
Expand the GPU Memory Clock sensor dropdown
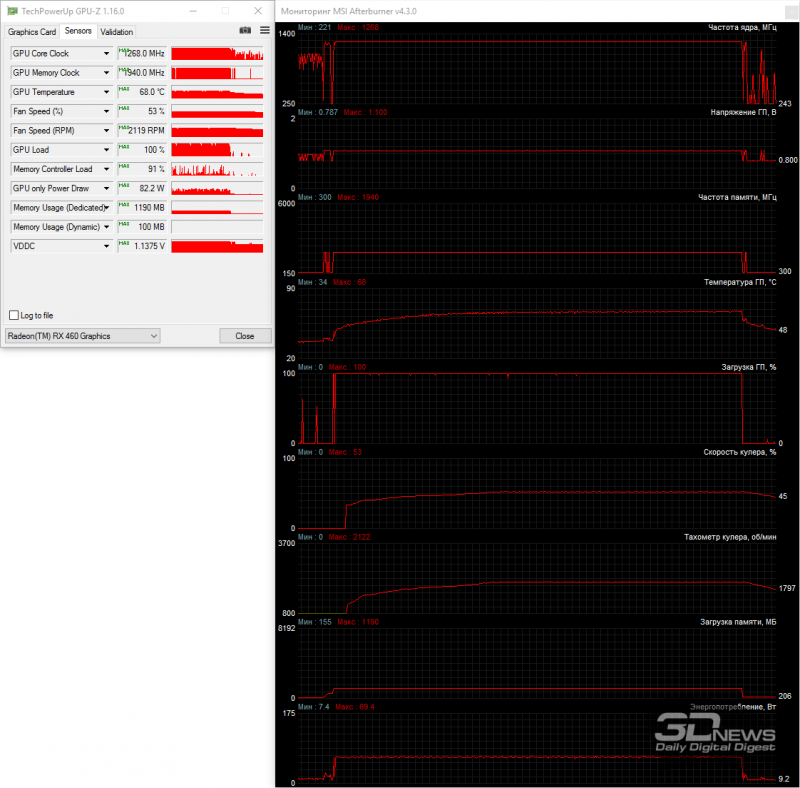(x=106, y=72)
